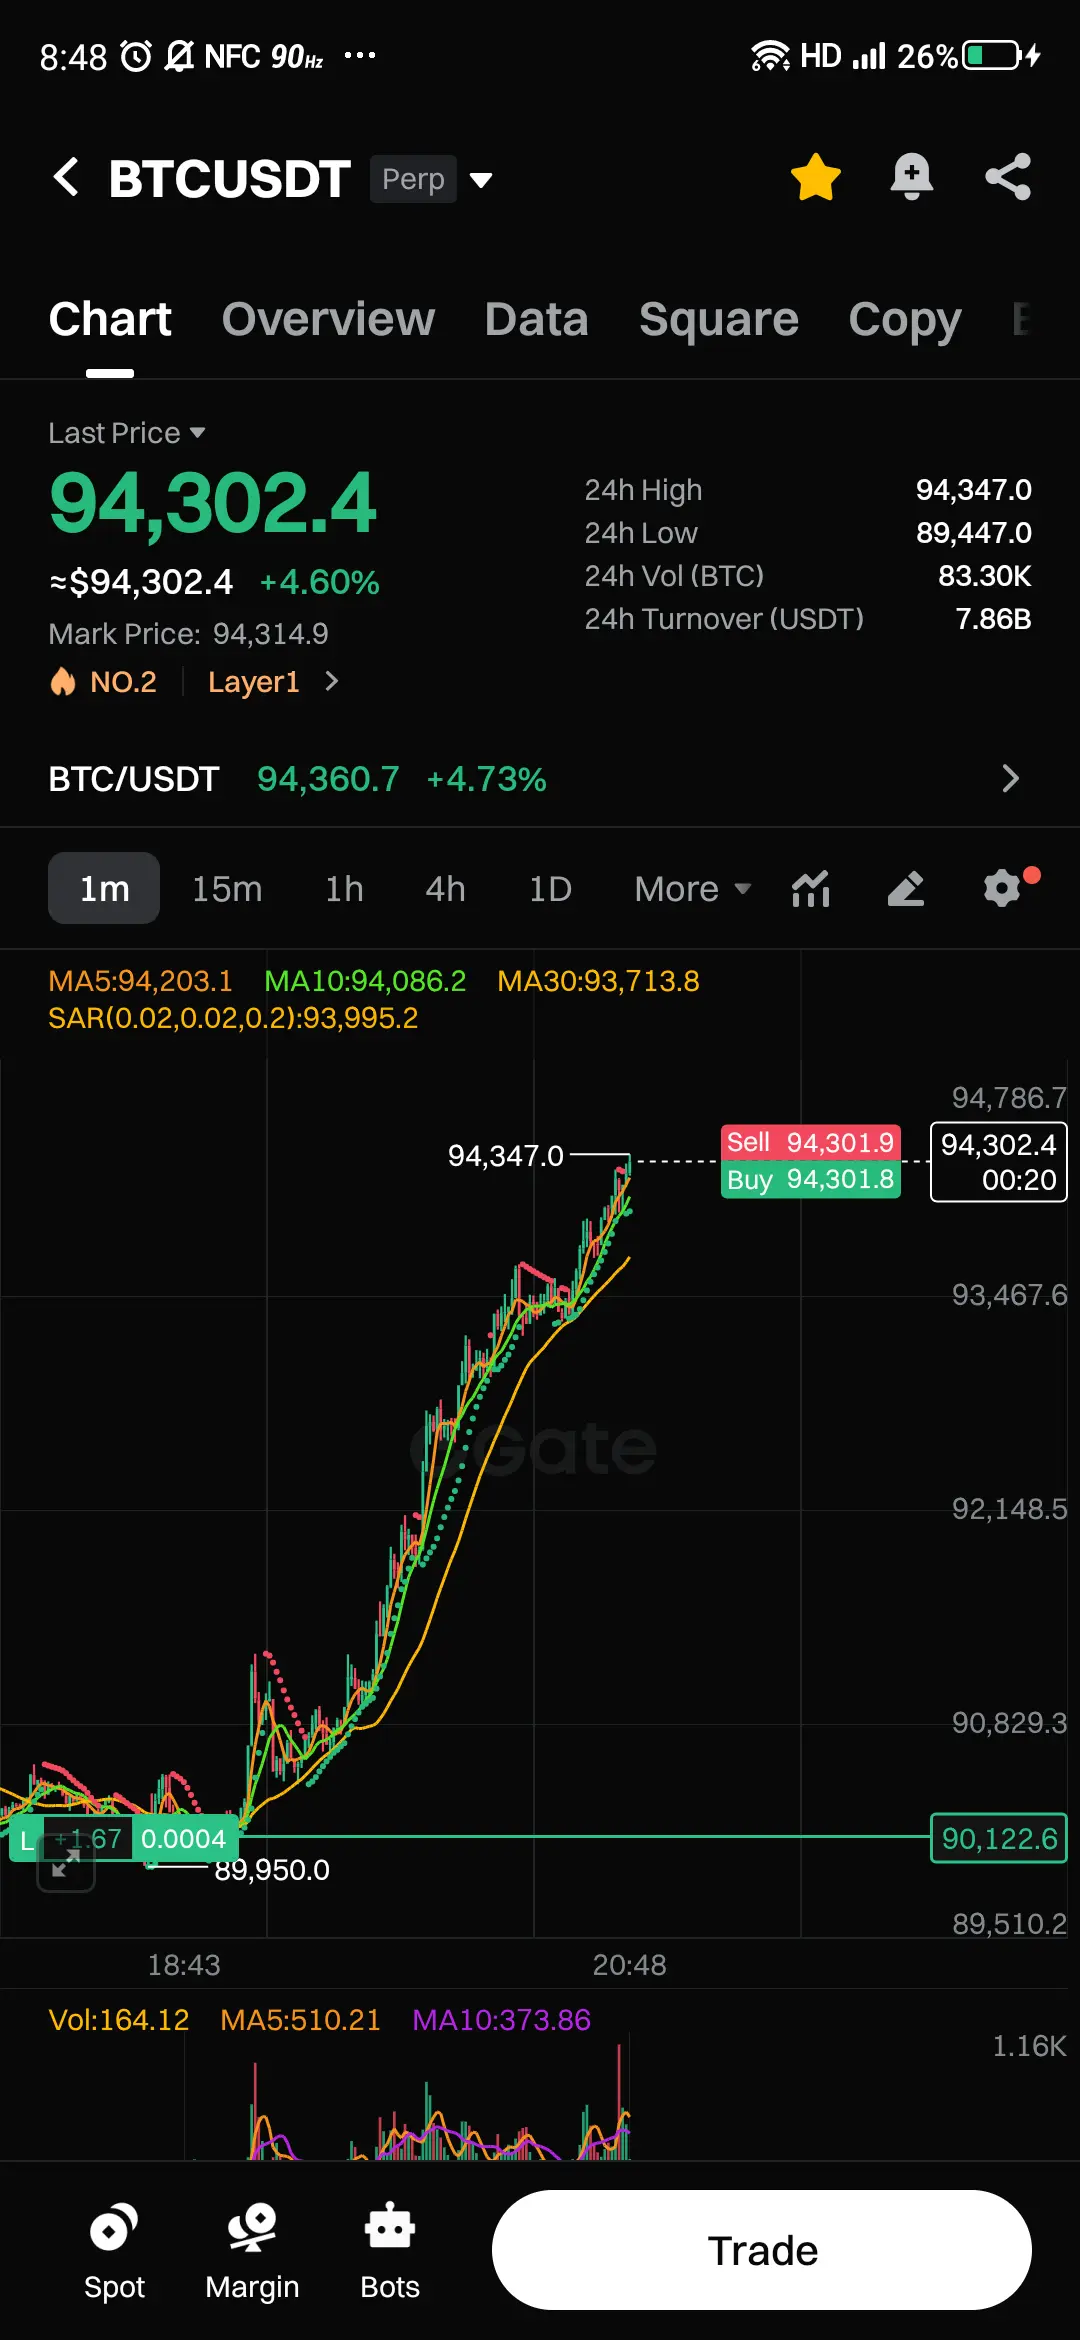Viewport: 1080px width, 2340px height.
Task: Tap the volume MA10:373.86 label
Action: pos(502,2020)
